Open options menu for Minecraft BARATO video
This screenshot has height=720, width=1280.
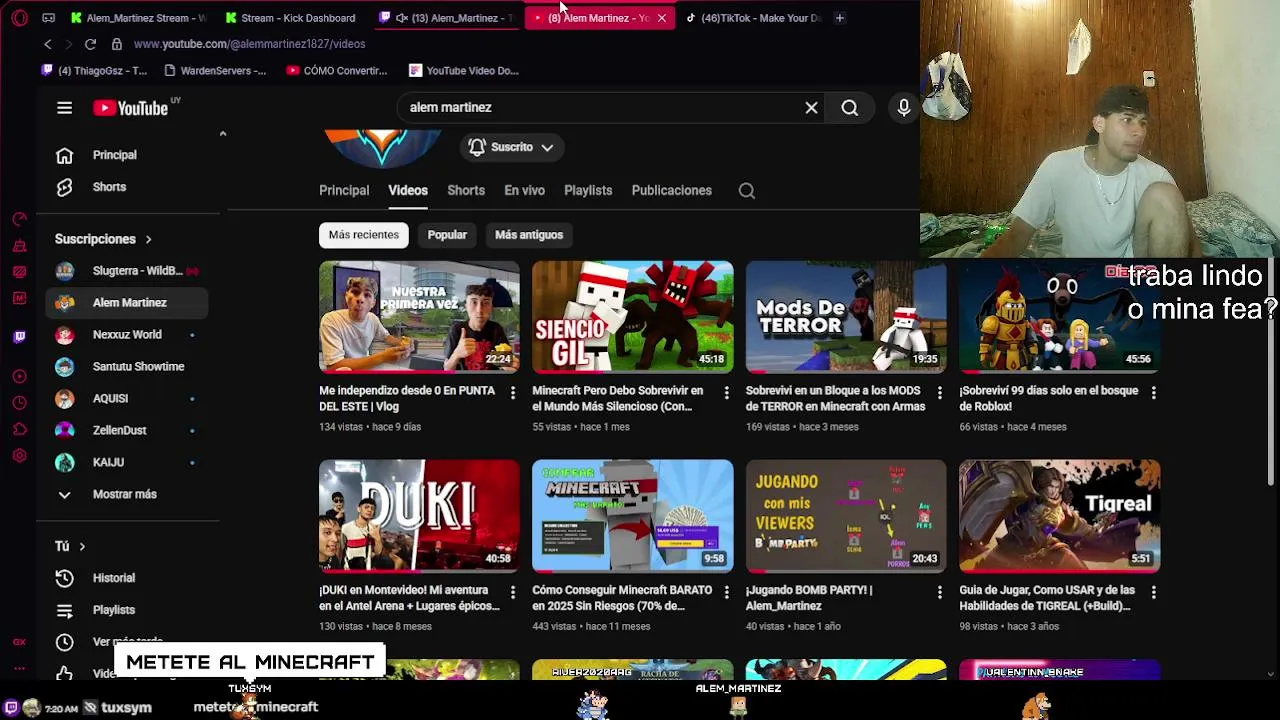click(726, 593)
